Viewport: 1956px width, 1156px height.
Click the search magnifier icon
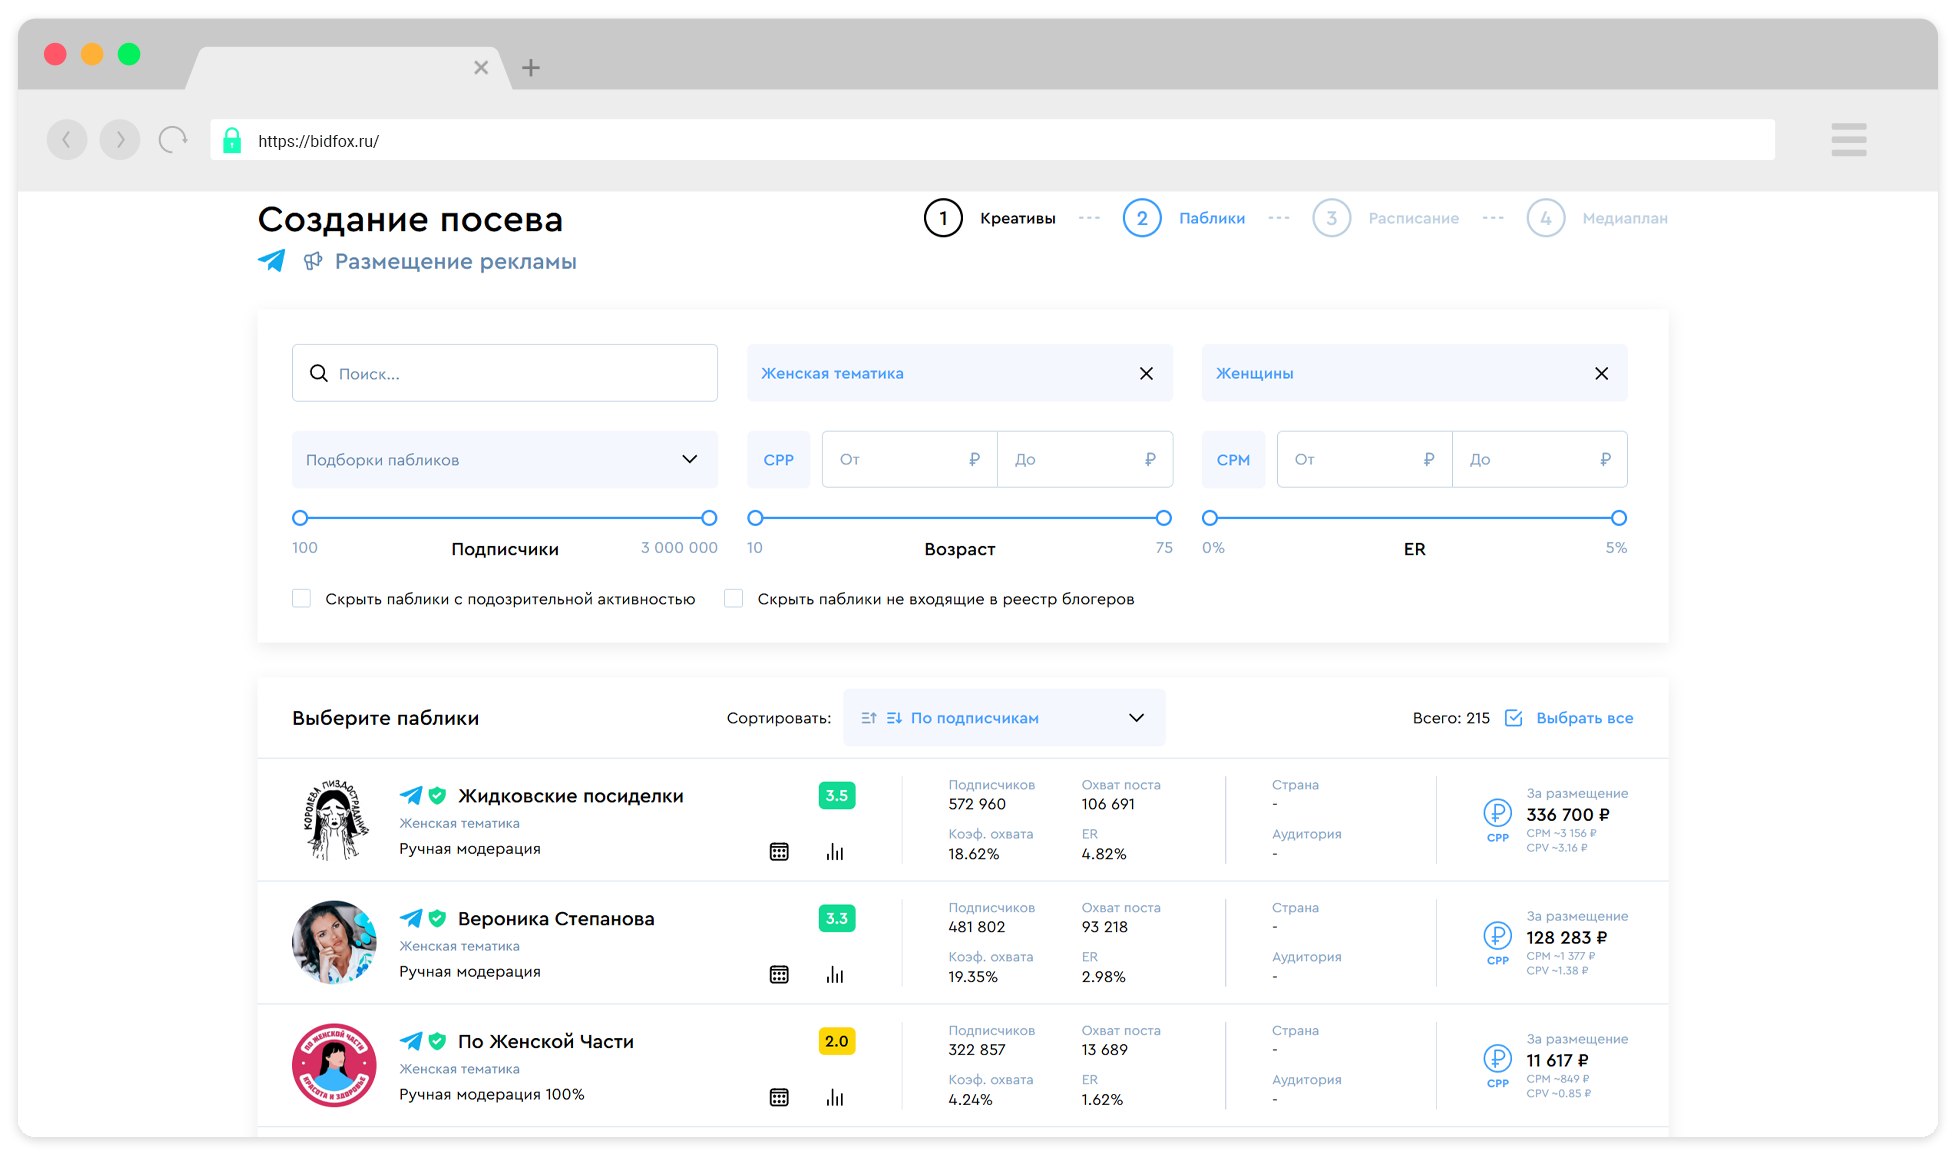(319, 373)
